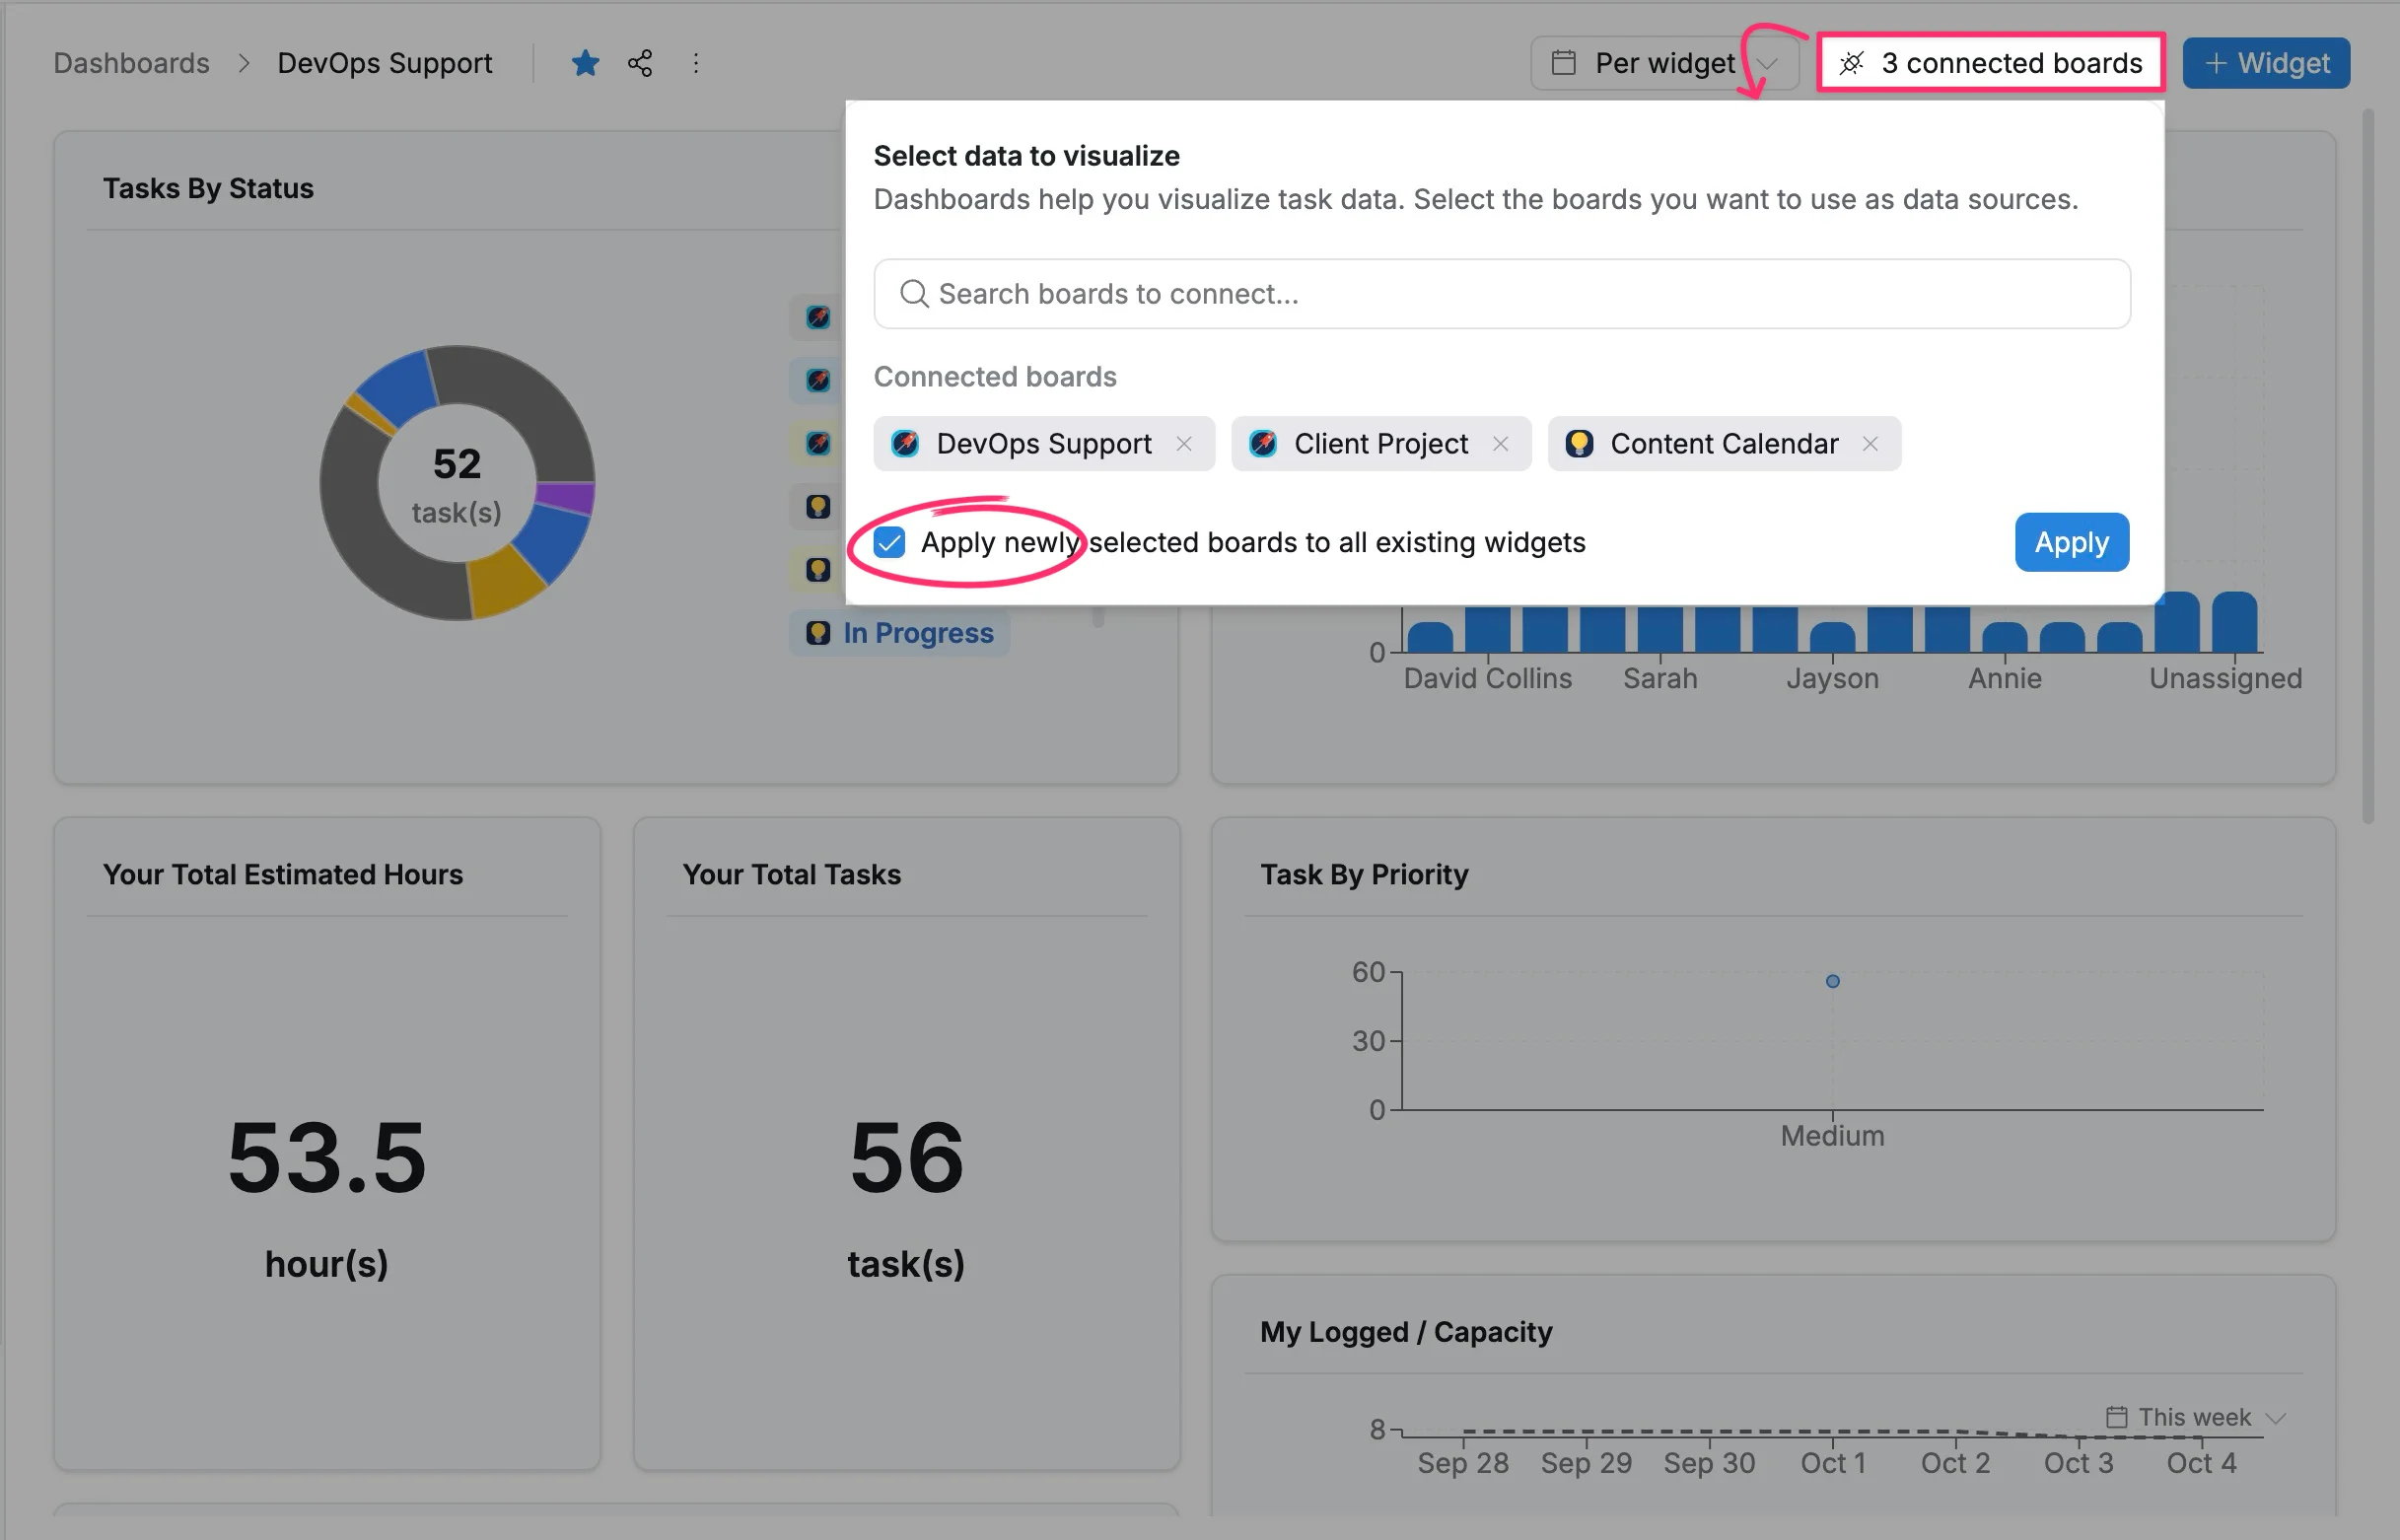Remove the Client Project connected board
This screenshot has width=2400, height=1540.
[x=1500, y=443]
